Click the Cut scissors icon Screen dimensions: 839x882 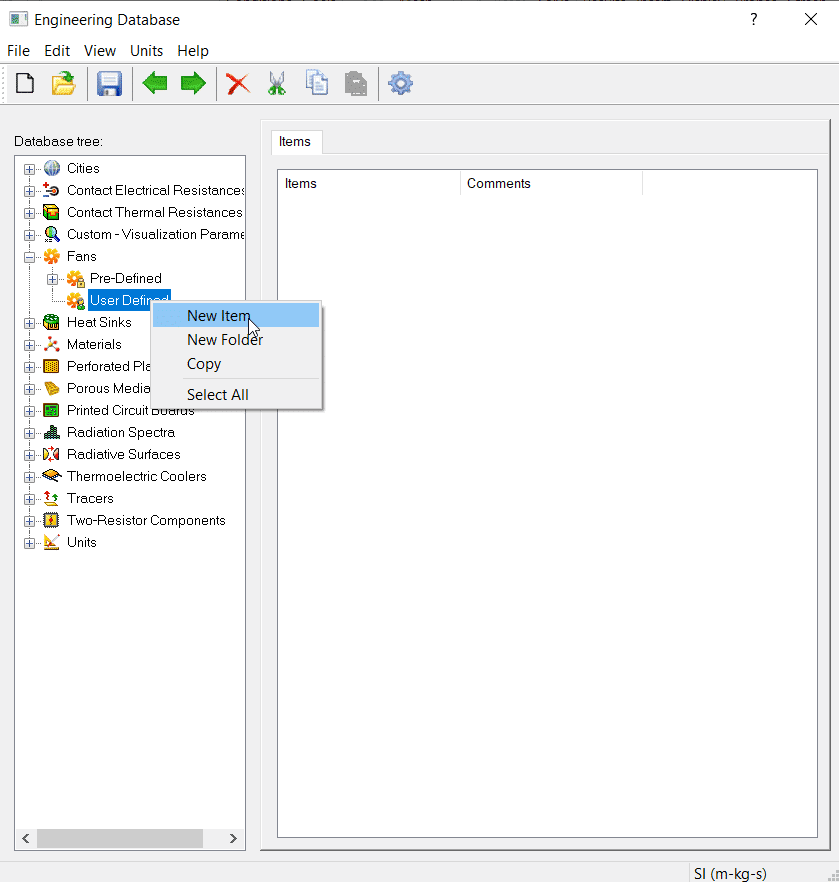click(x=277, y=84)
